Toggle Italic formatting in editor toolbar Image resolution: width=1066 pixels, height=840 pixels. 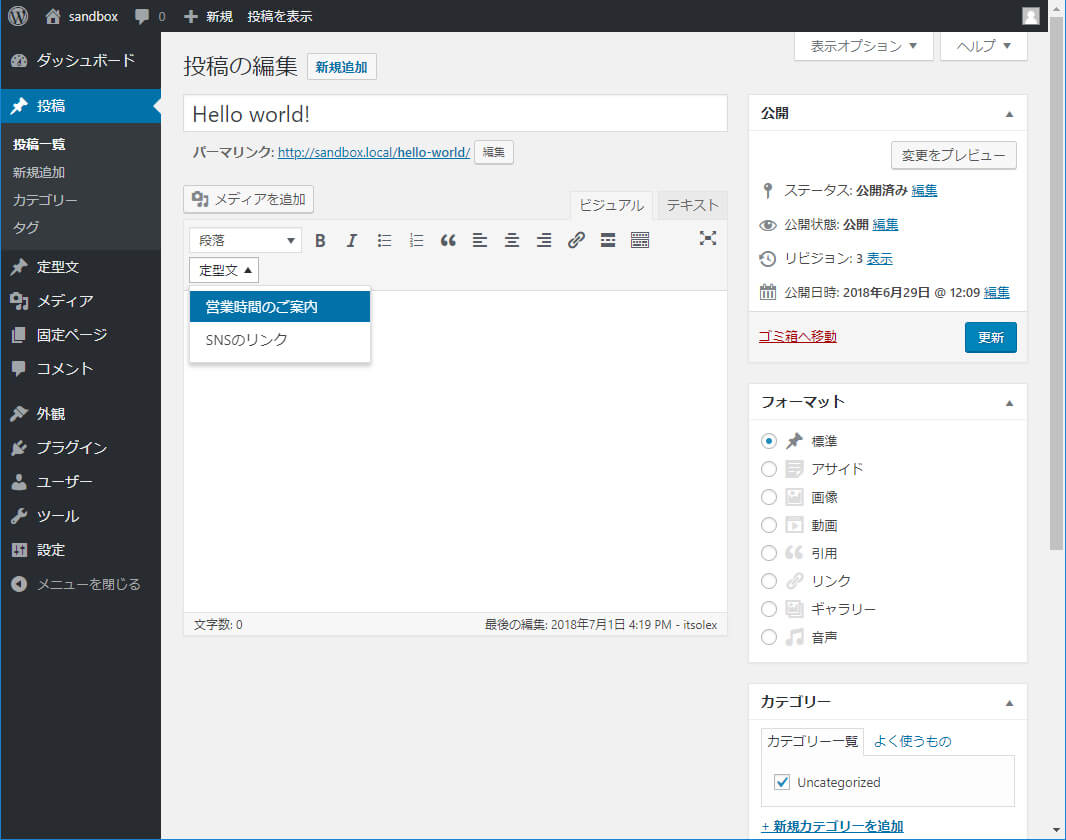tap(351, 240)
